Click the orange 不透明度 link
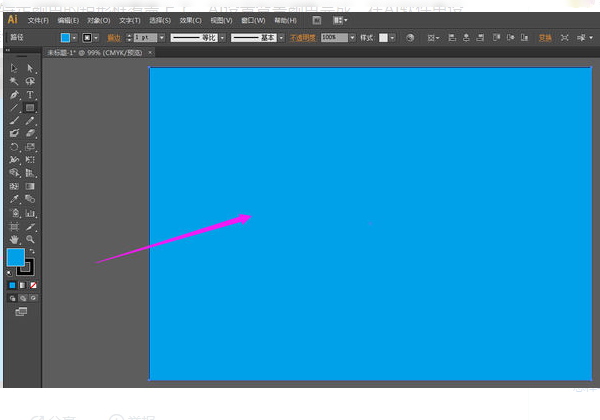This screenshot has height=420, width=600. (303, 37)
